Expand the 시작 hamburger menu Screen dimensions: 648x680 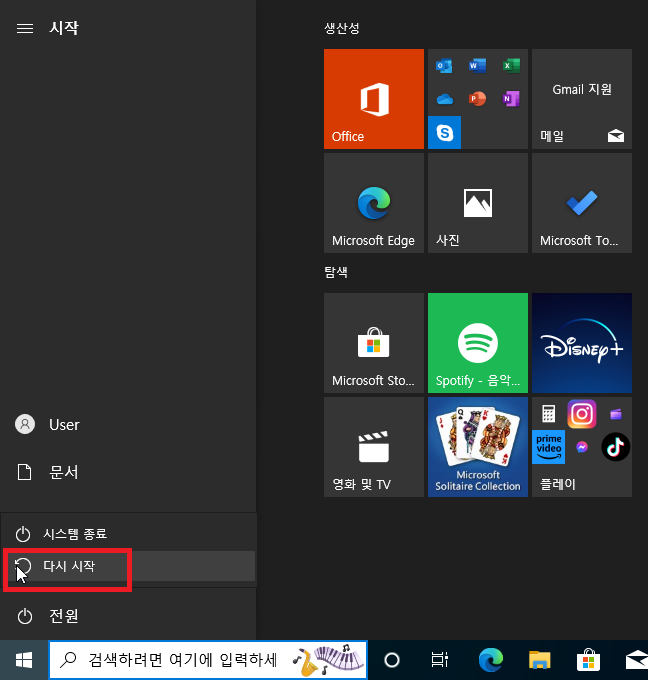[x=25, y=29]
